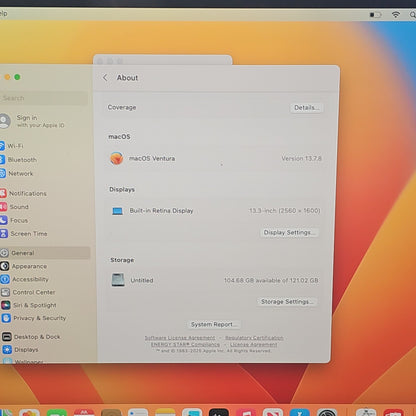This screenshot has height=416, width=416.
Task: Go back using the About header chevron
Action: pyautogui.click(x=105, y=78)
